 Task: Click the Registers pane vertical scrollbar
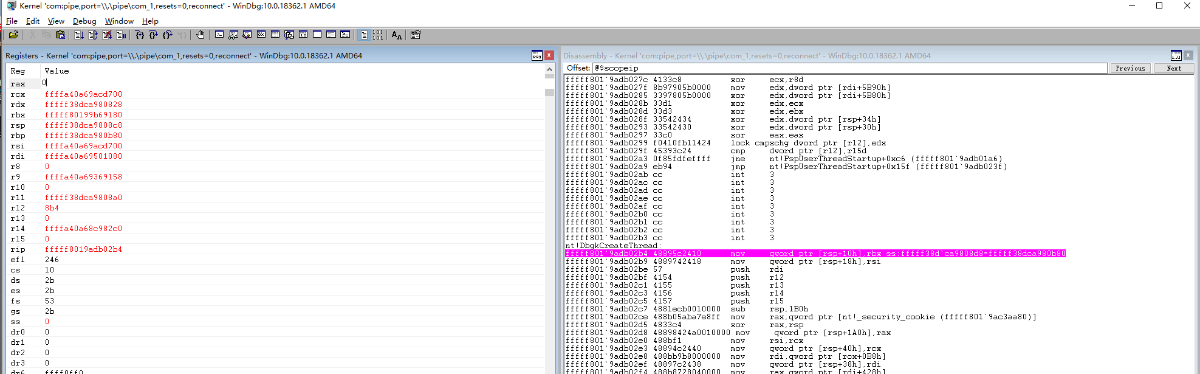coord(549,220)
